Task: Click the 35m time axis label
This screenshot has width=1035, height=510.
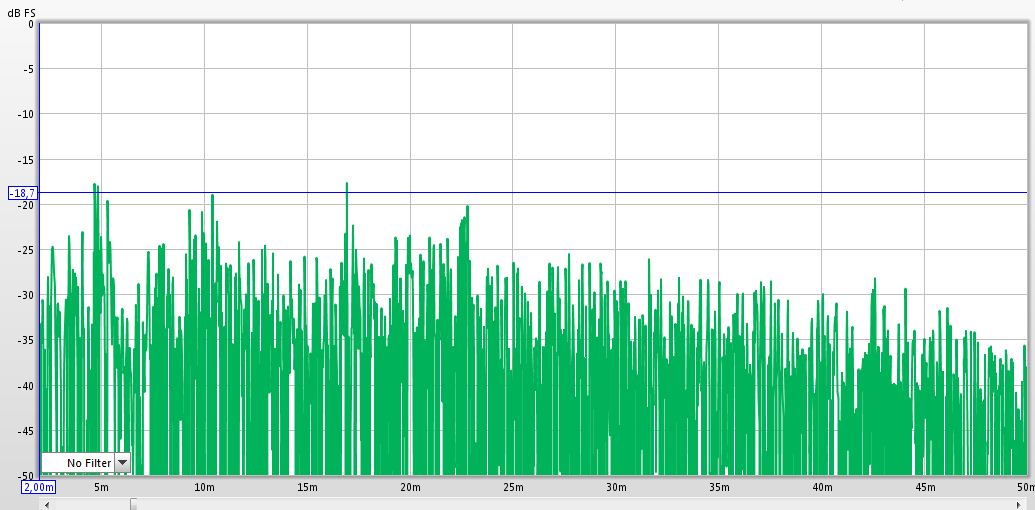Action: click(719, 487)
